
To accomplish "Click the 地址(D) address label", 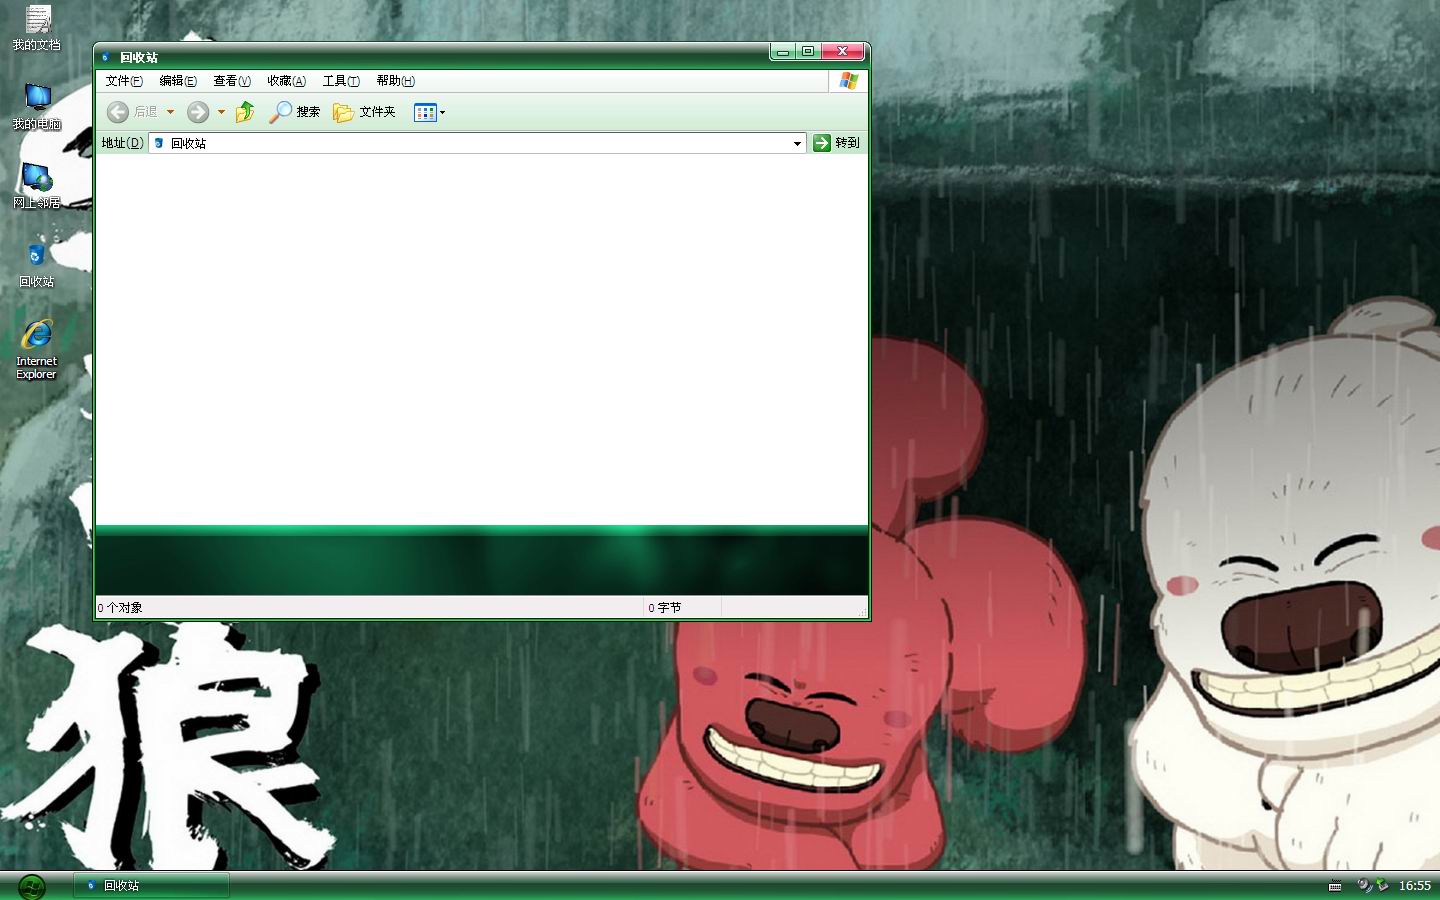I will 122,143.
